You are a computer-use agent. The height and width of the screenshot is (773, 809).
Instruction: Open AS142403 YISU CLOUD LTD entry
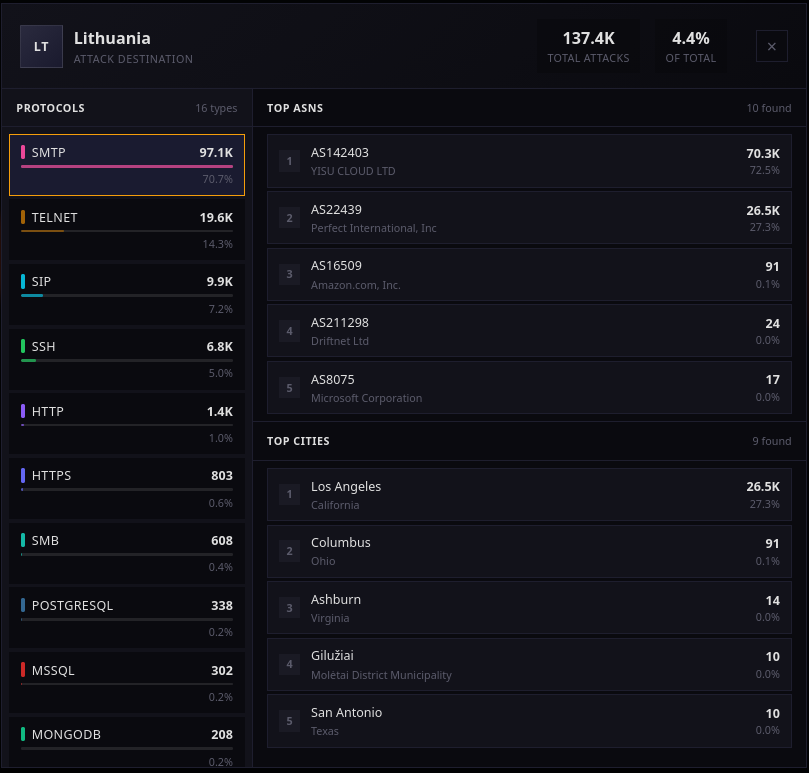529,161
